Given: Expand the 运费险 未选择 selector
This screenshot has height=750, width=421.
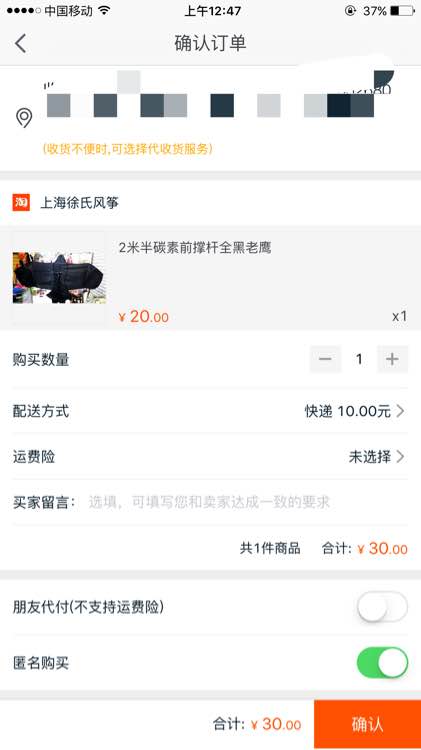Looking at the screenshot, I should pyautogui.click(x=210, y=457).
